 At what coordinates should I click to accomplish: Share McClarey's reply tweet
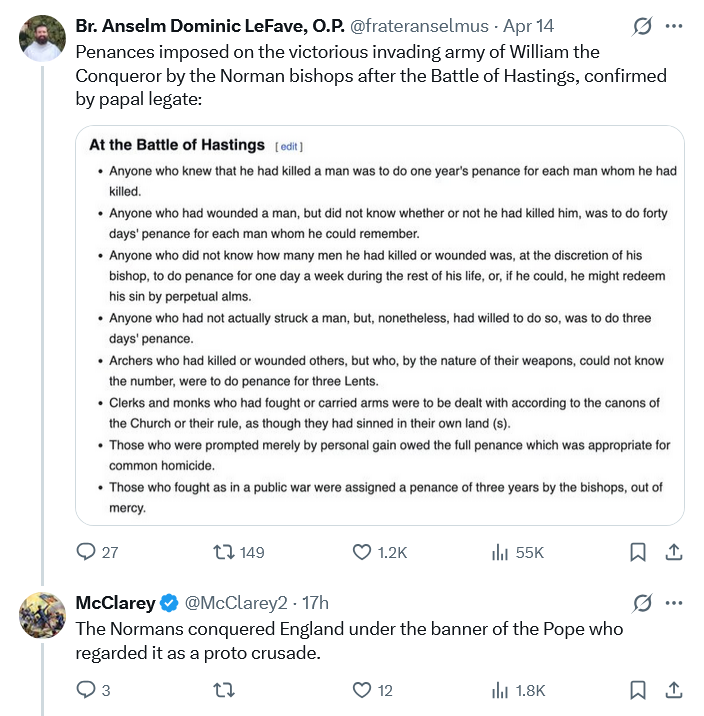(x=673, y=689)
